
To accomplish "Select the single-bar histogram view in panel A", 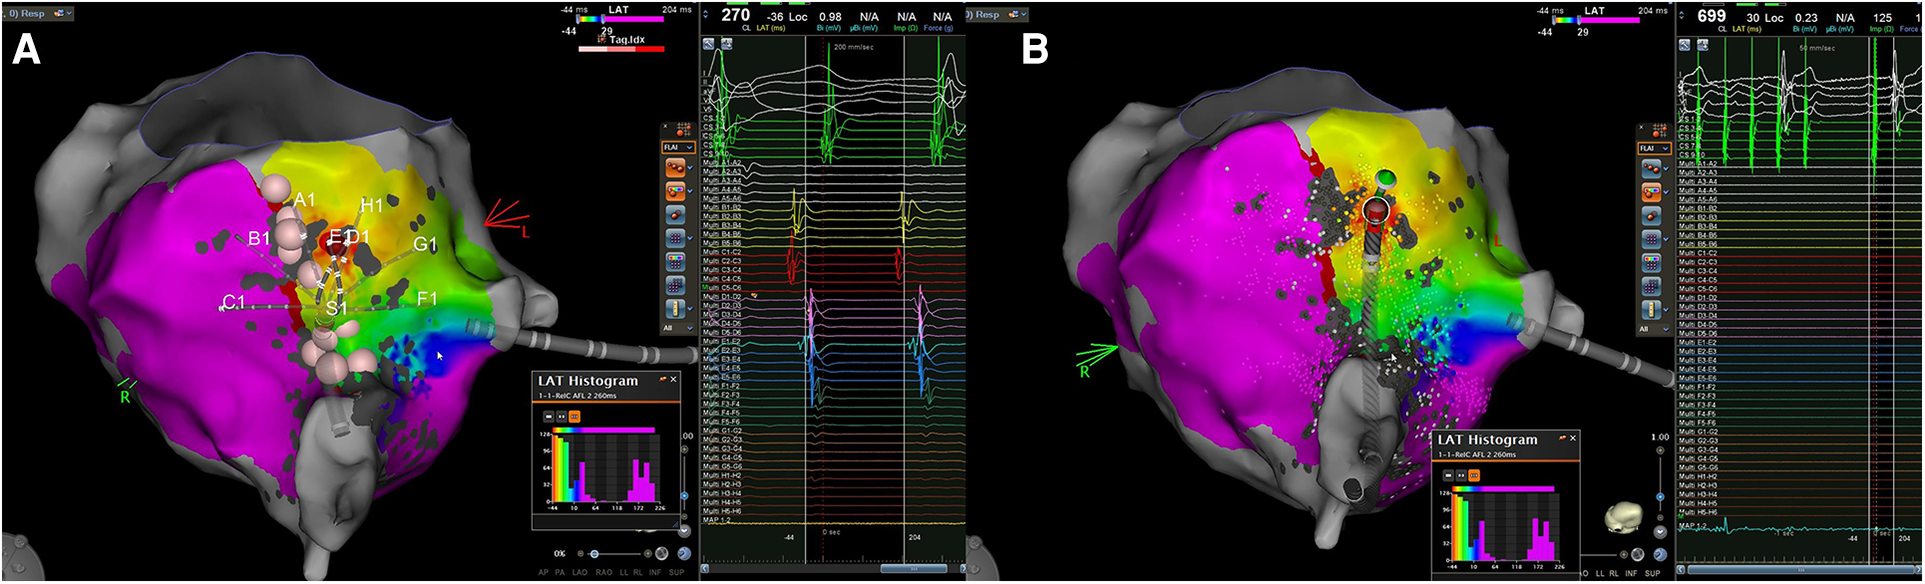I will [x=548, y=416].
